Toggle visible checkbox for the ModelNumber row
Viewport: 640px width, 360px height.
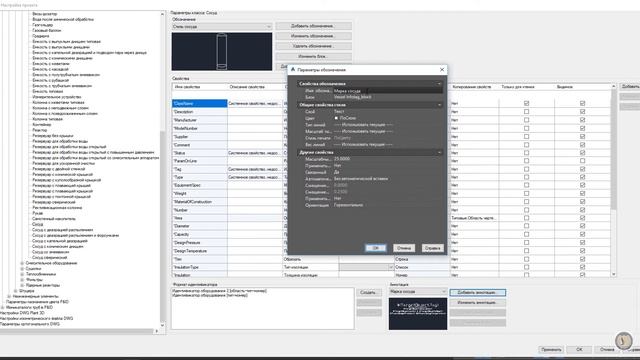pyautogui.click(x=582, y=128)
